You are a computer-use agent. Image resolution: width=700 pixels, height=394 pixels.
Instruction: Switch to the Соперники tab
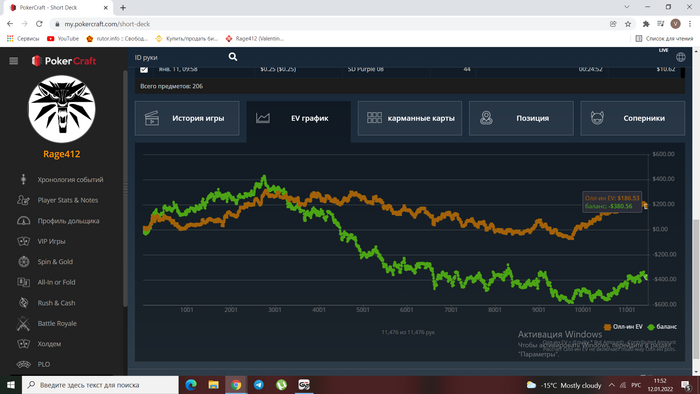point(633,118)
